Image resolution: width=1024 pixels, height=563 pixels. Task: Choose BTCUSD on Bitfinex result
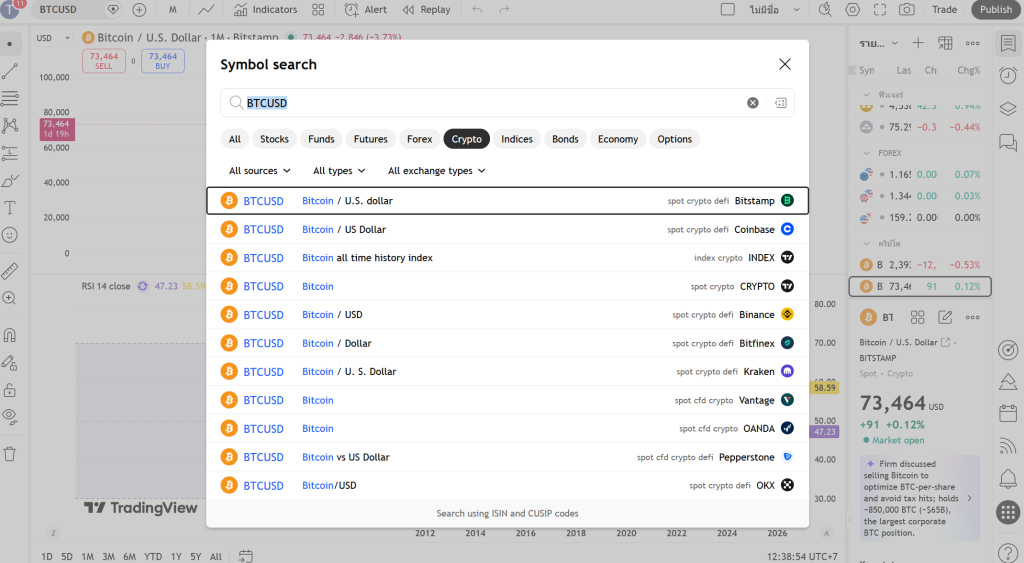(507, 343)
